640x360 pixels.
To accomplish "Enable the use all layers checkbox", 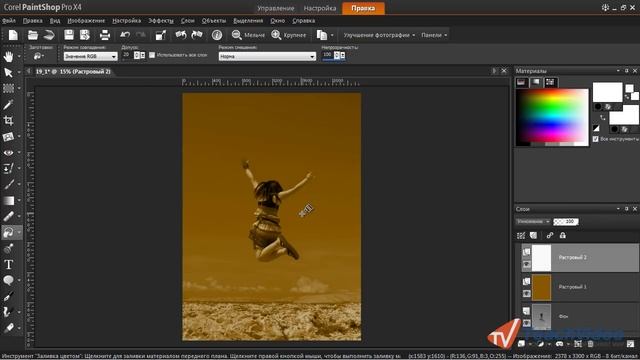I will (152, 55).
